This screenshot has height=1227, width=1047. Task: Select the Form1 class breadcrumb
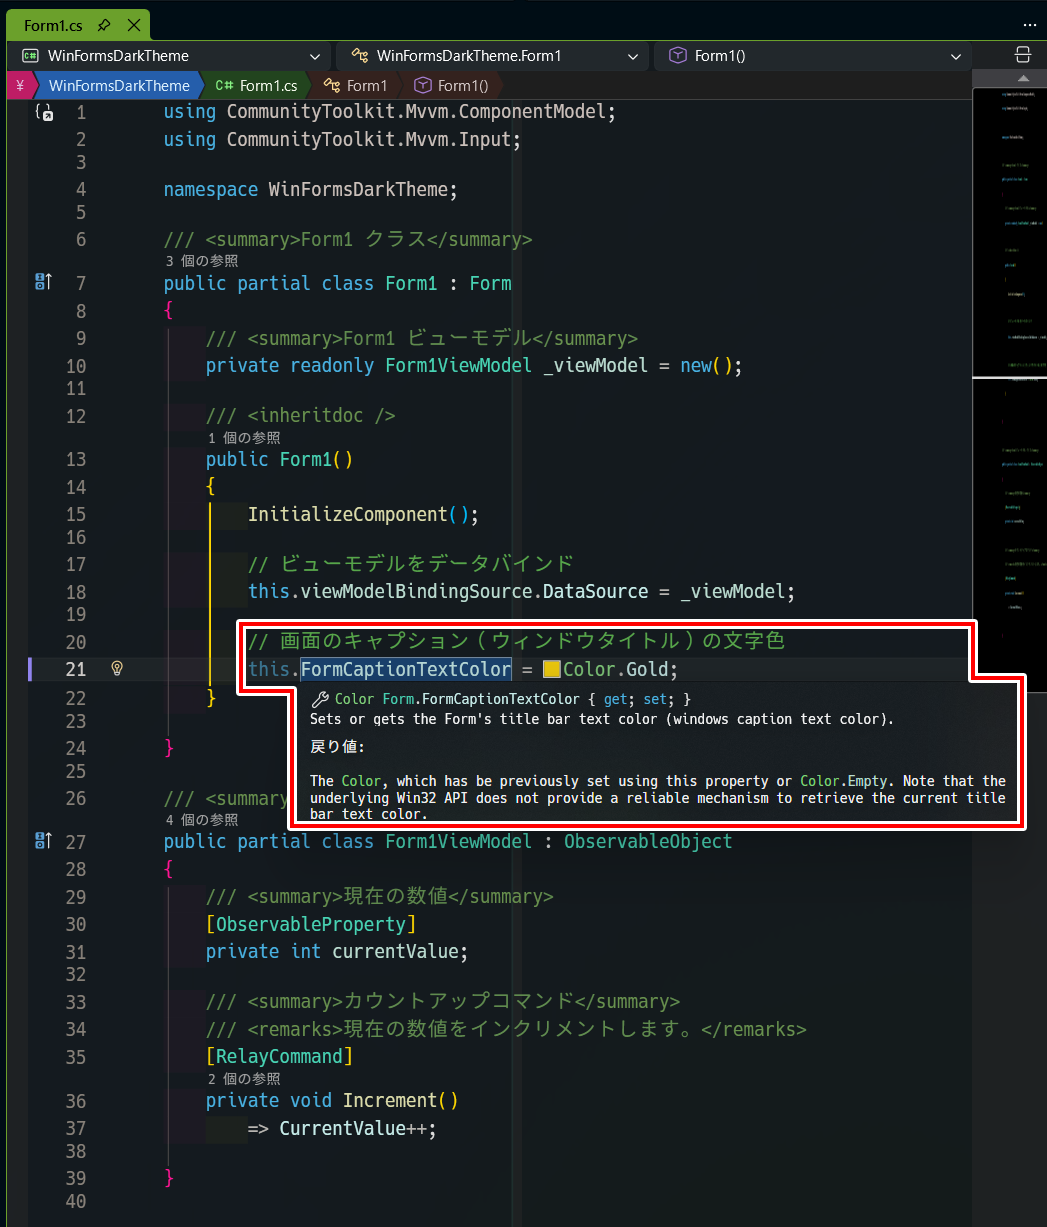click(356, 86)
